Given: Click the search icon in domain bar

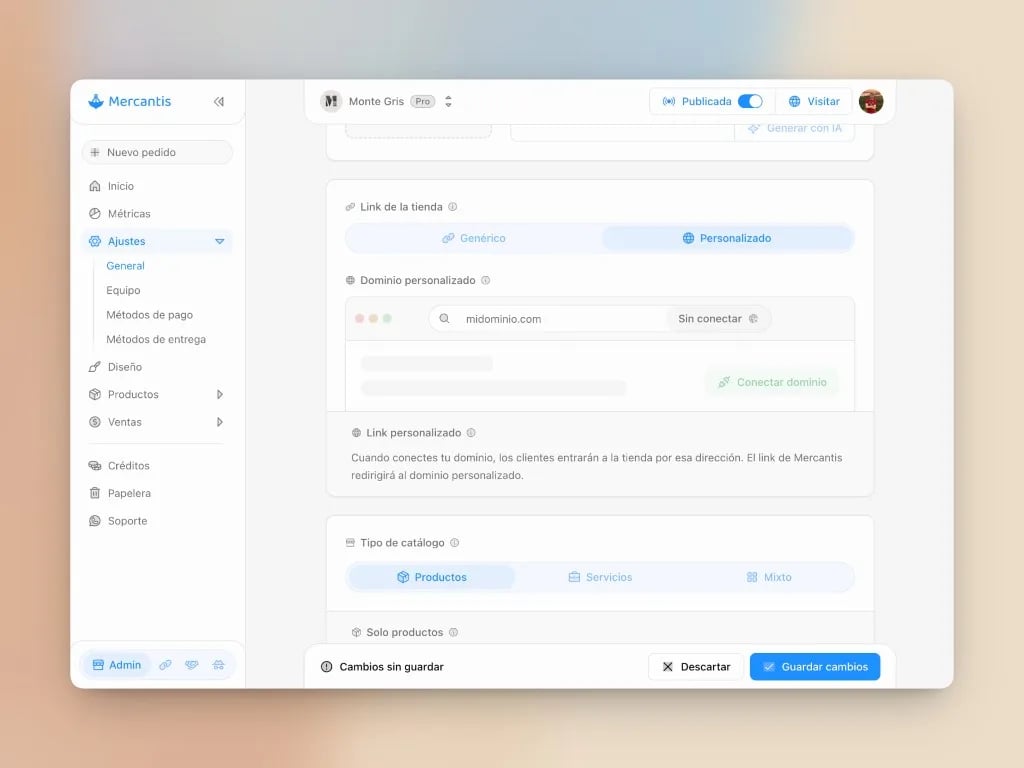Looking at the screenshot, I should coord(444,319).
